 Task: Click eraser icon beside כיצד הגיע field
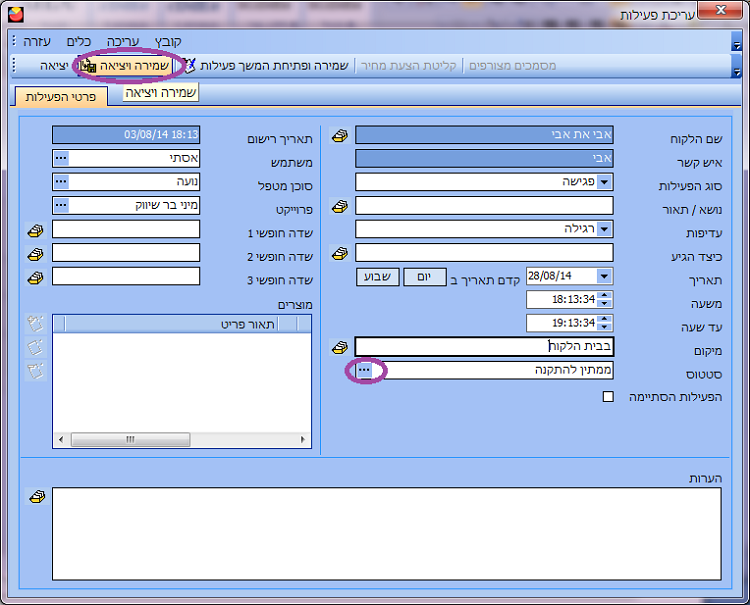340,253
